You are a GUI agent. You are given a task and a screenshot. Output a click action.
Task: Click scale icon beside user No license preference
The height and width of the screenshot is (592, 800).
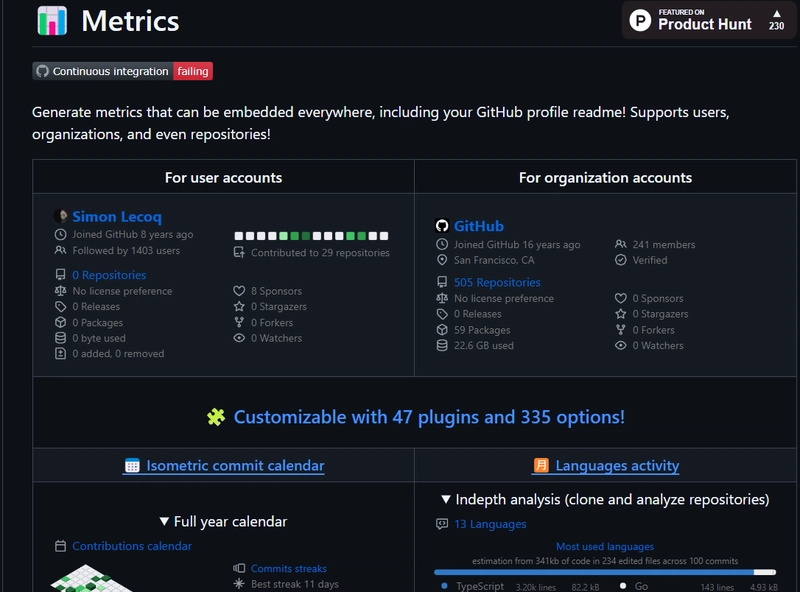tap(60, 290)
